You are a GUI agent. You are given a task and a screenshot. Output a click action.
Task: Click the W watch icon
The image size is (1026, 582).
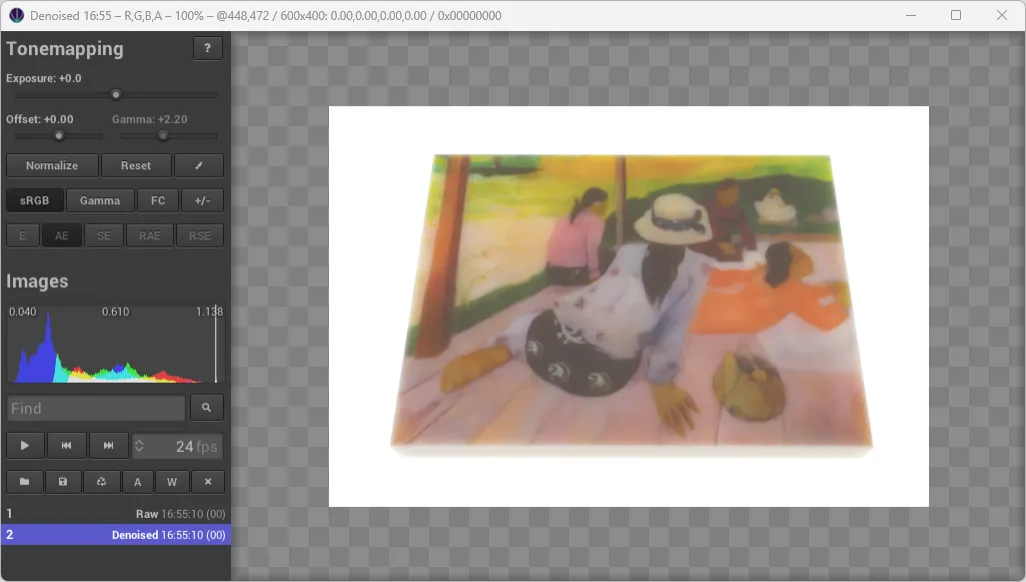[x=172, y=481]
